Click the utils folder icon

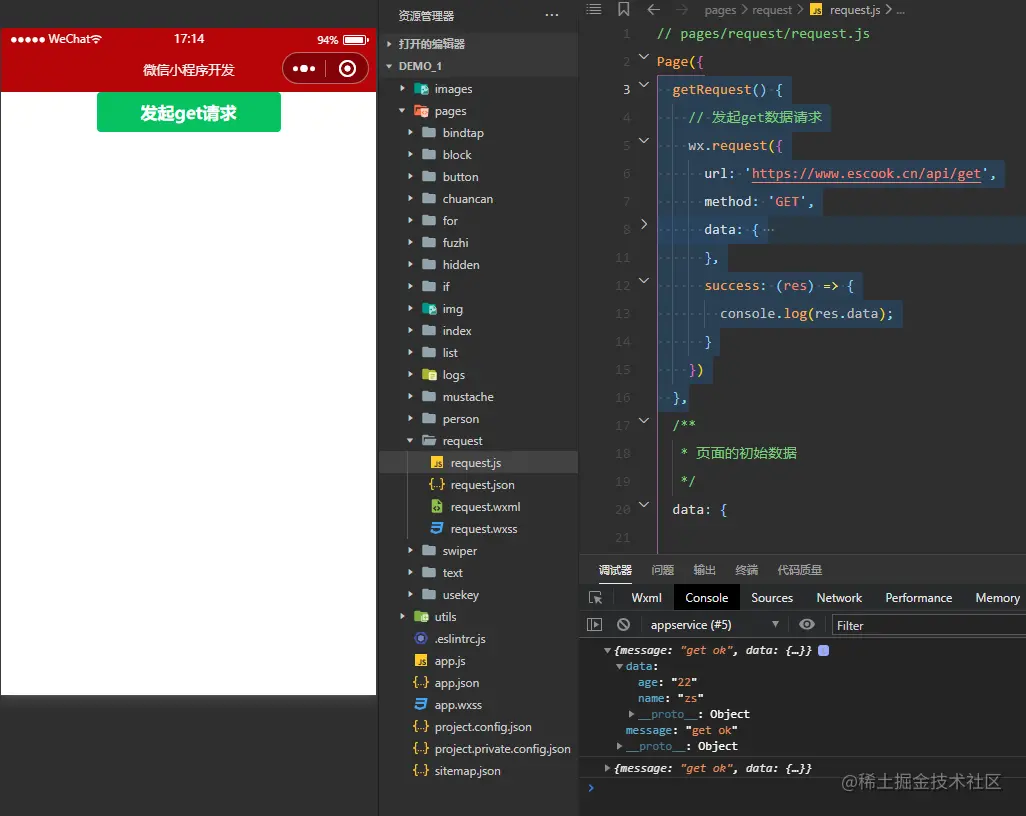point(421,617)
